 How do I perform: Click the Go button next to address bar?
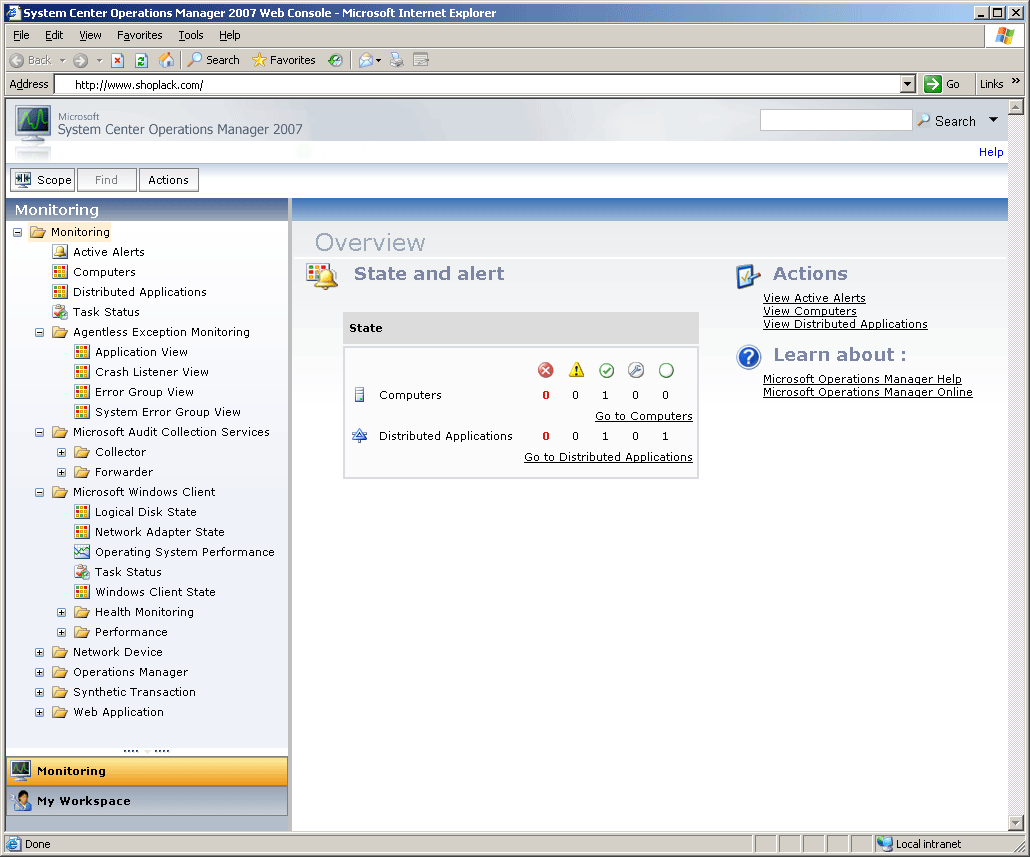click(x=942, y=84)
